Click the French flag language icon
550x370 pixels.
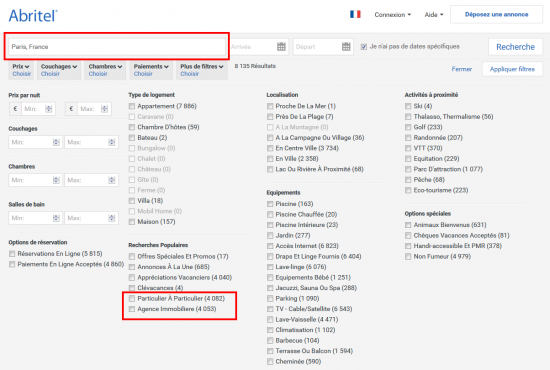pyautogui.click(x=355, y=14)
